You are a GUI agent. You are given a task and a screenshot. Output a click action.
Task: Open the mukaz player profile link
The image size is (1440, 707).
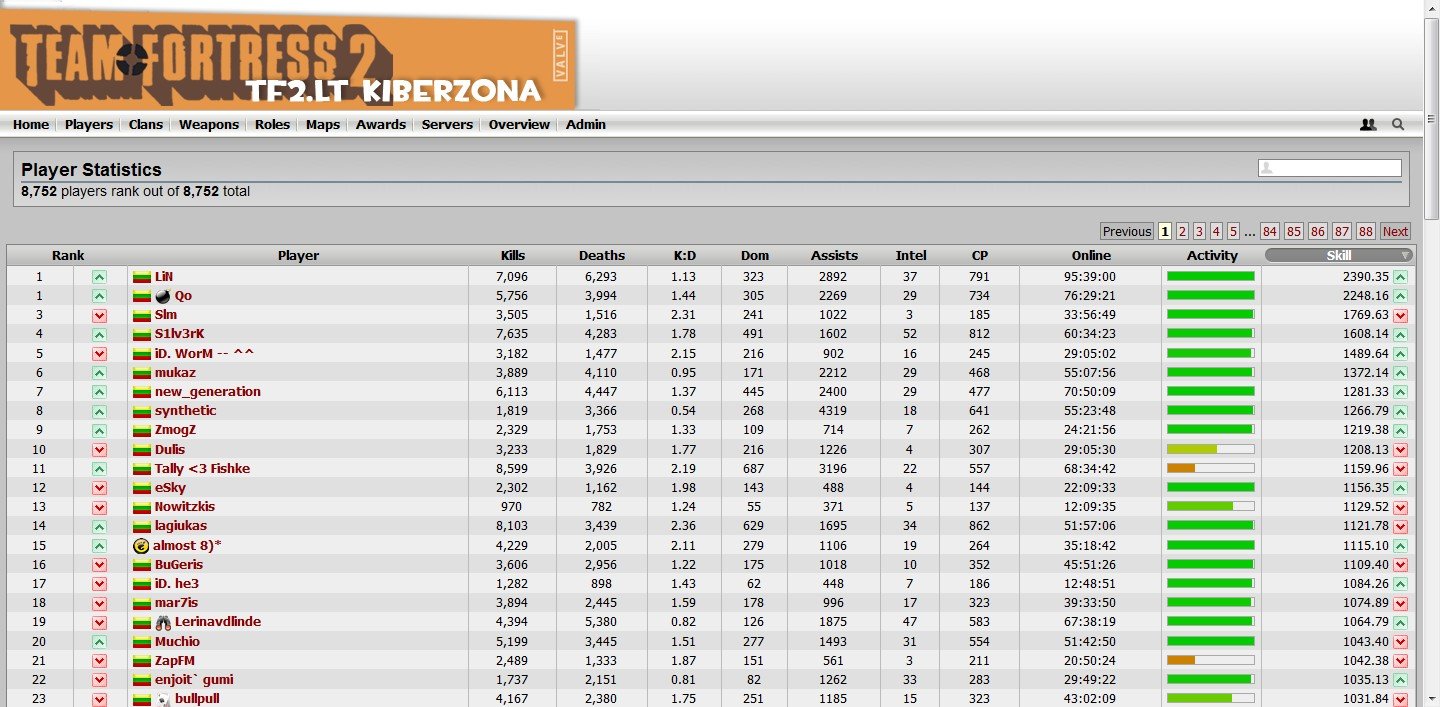tap(177, 373)
